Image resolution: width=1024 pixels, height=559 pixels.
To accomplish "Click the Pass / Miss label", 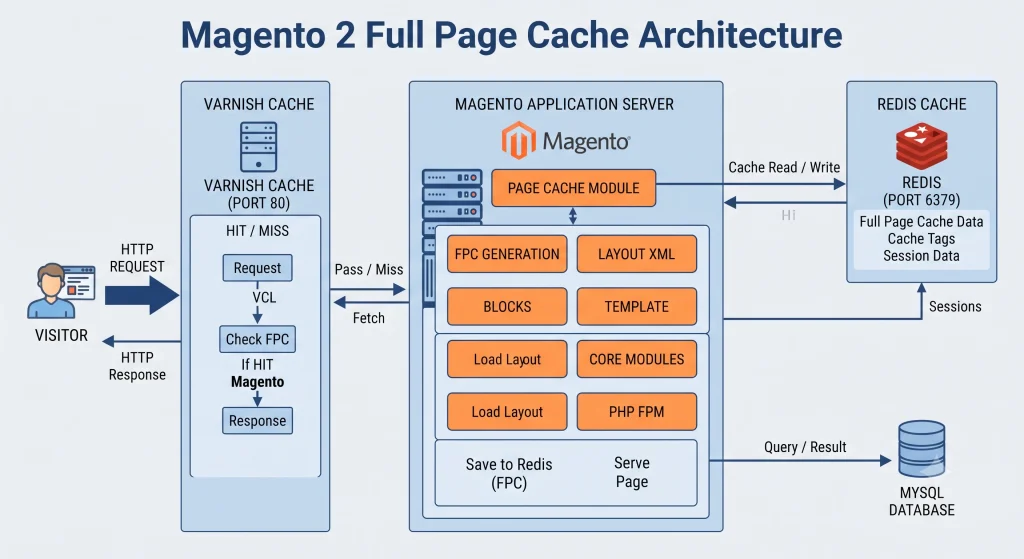I will coord(369,269).
